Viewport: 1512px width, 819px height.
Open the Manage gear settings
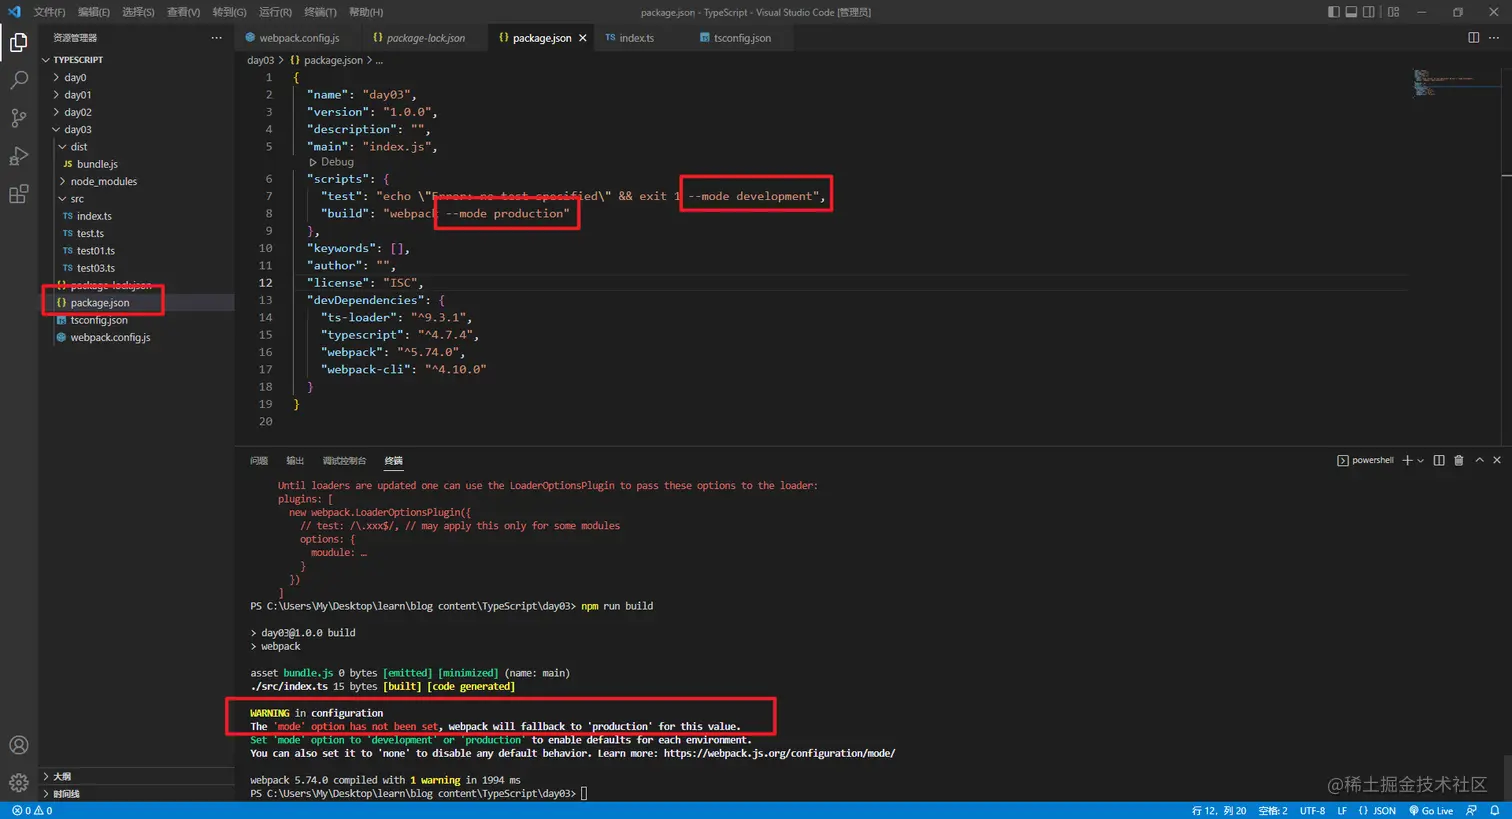[18, 783]
